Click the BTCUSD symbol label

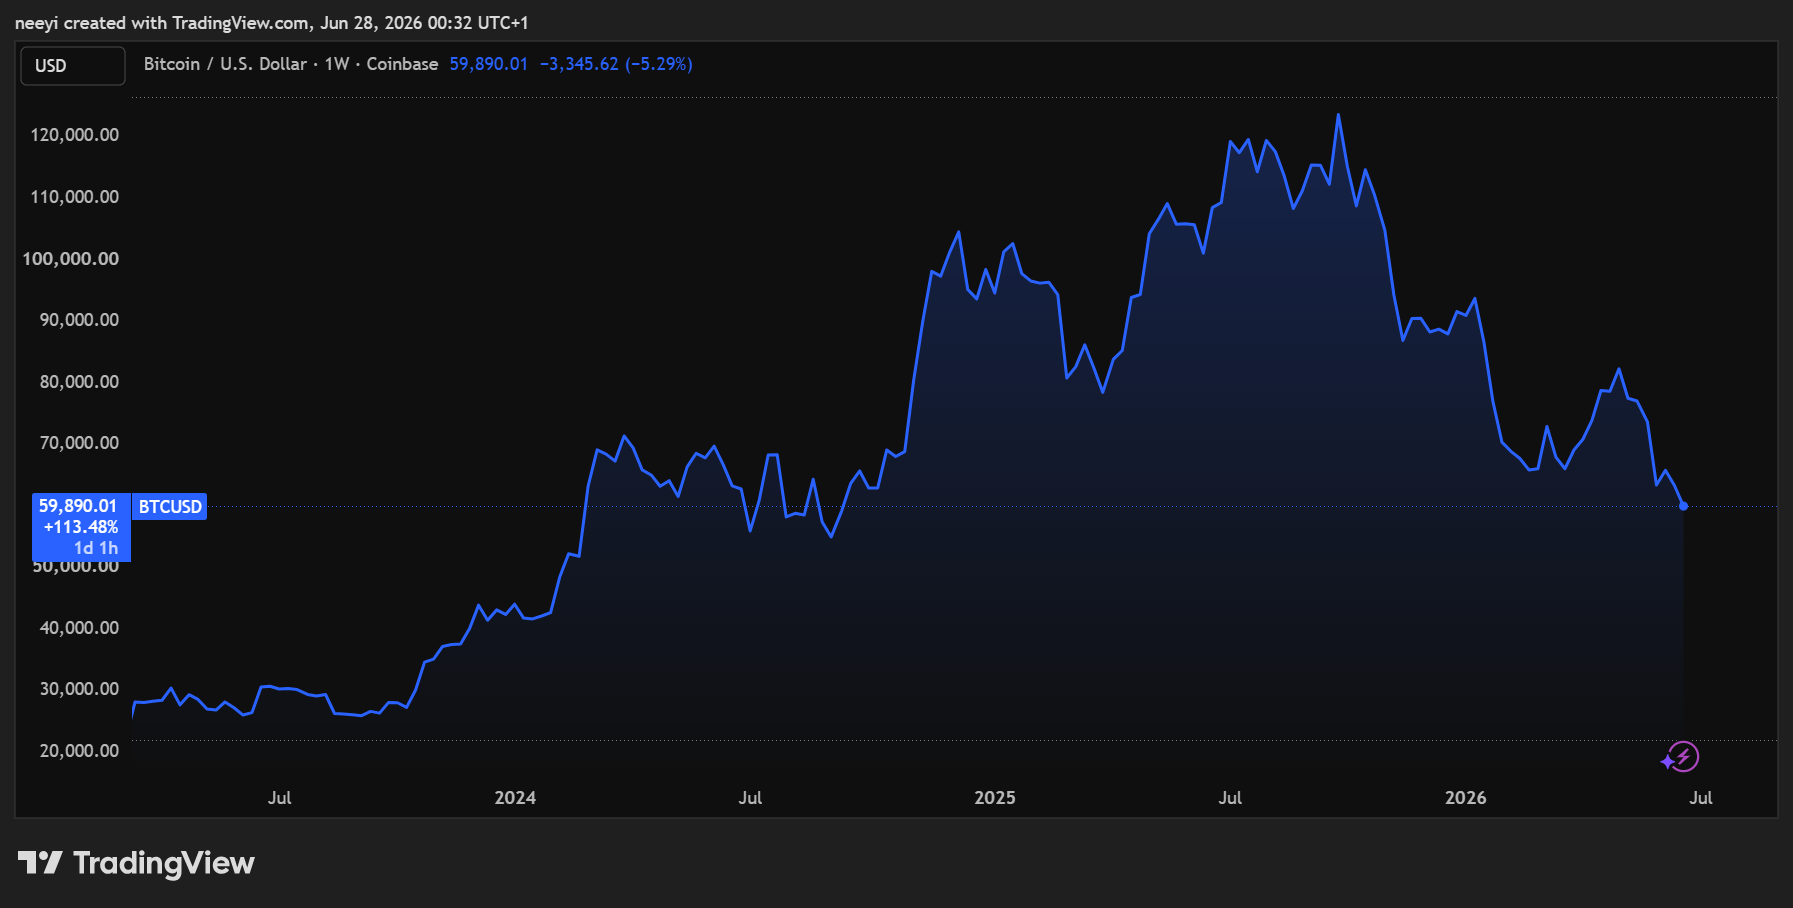[170, 507]
